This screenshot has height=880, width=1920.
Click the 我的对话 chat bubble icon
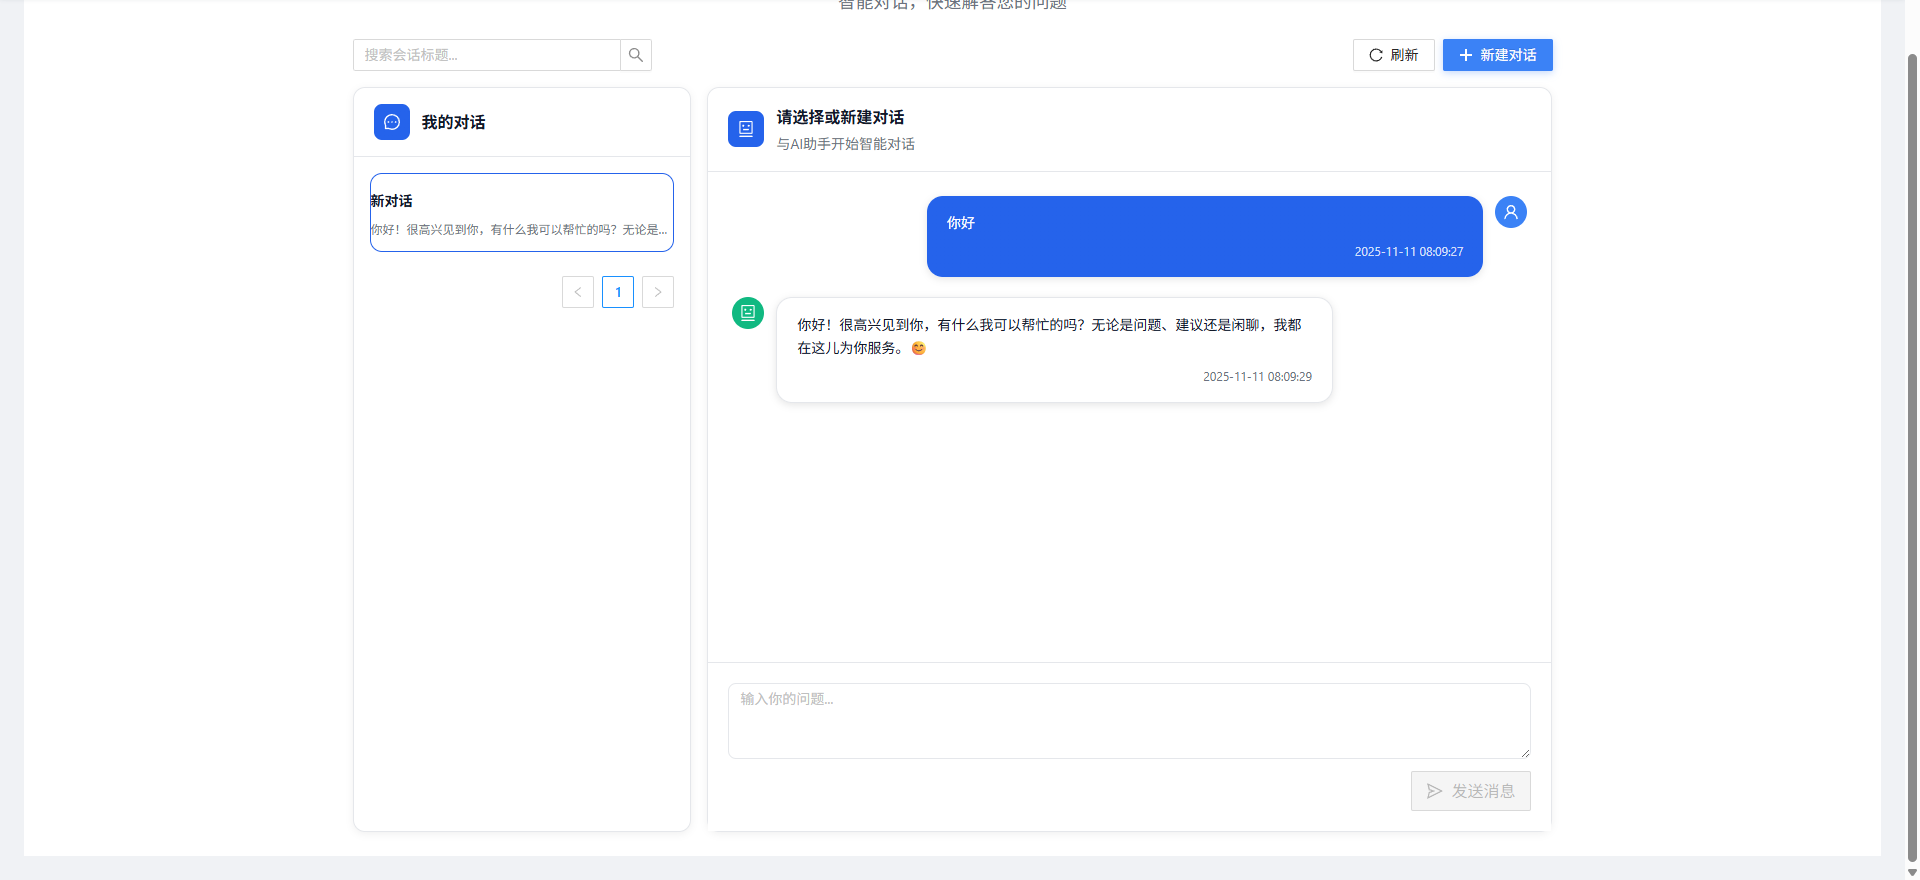coord(392,122)
